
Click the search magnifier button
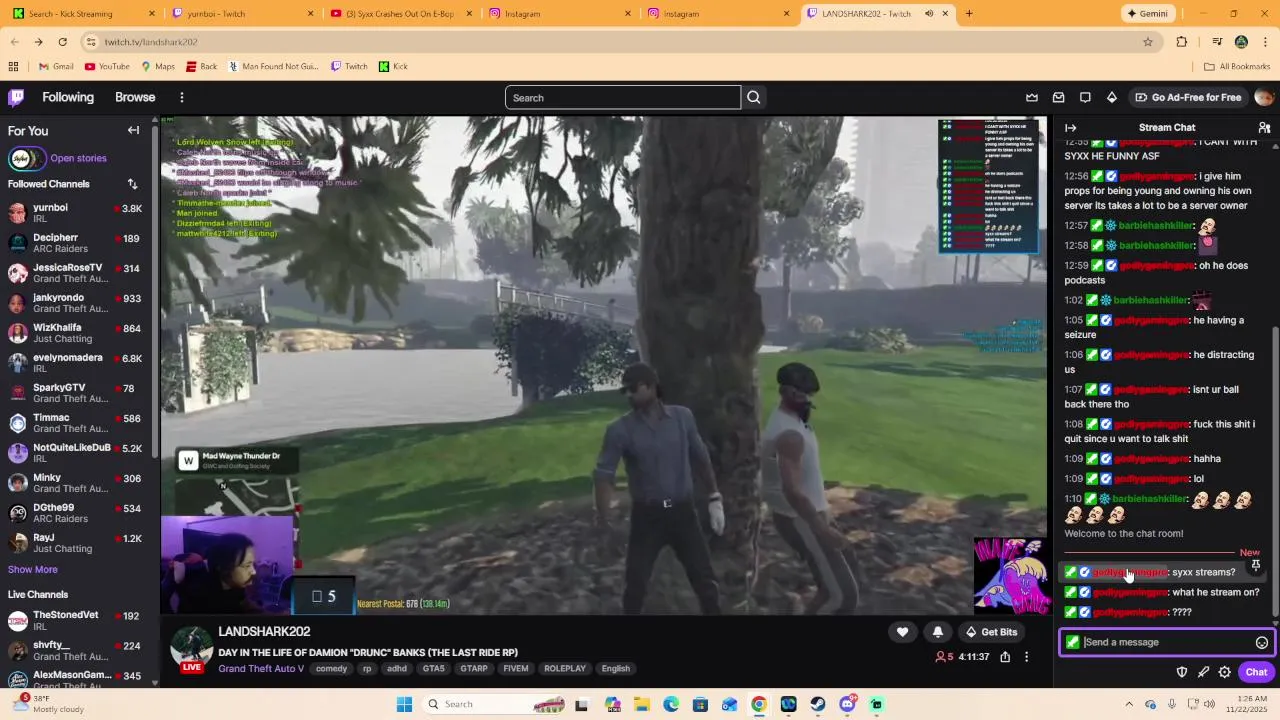point(754,97)
